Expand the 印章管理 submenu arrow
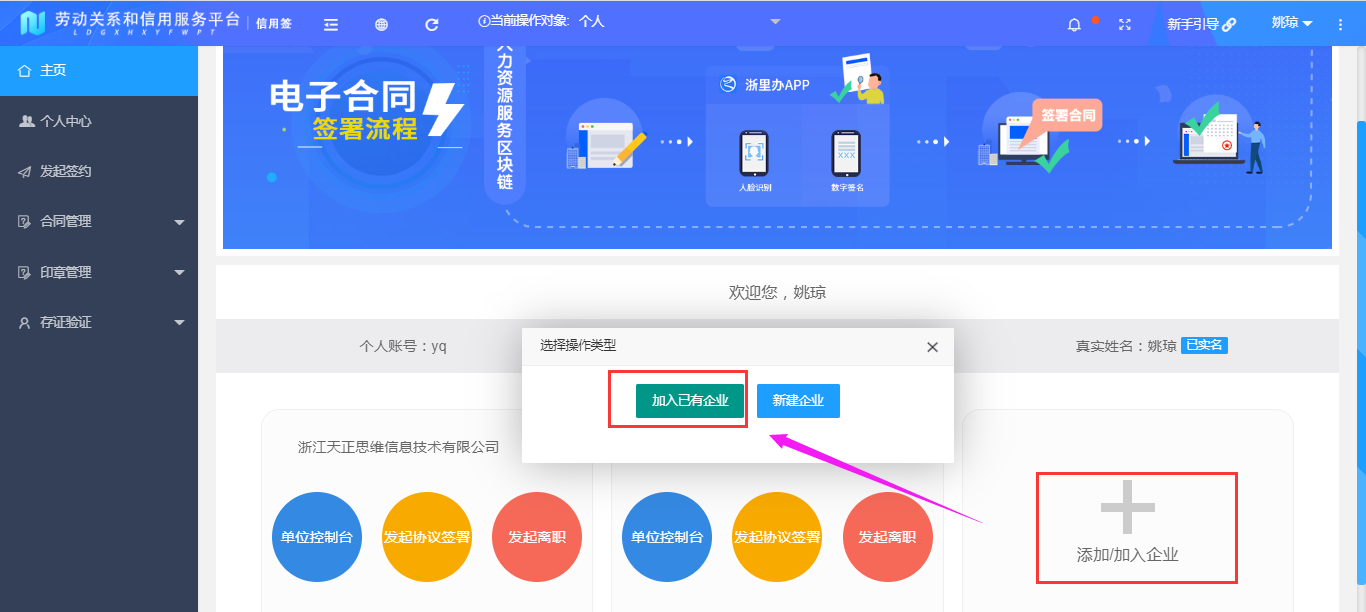The height and width of the screenshot is (612, 1366). pyautogui.click(x=180, y=272)
